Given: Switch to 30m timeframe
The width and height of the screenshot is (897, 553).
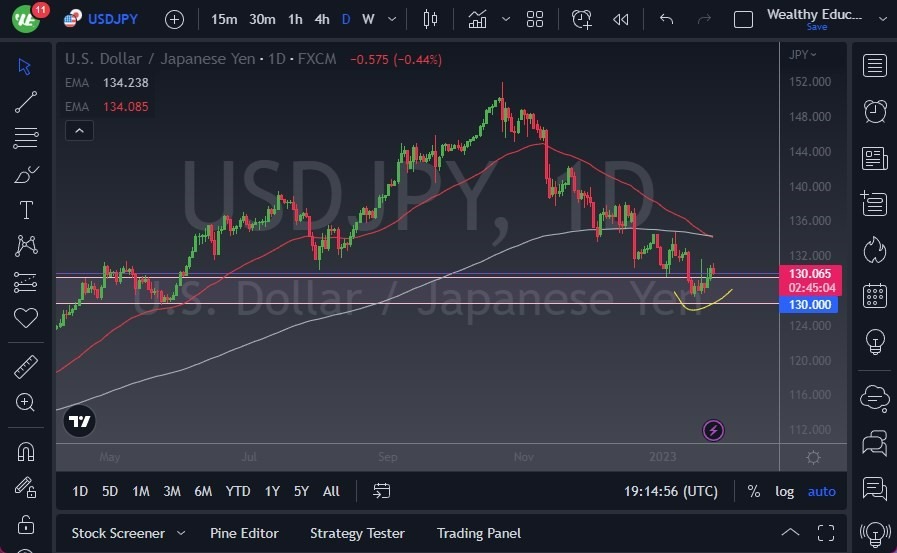Looking at the screenshot, I should (x=262, y=19).
